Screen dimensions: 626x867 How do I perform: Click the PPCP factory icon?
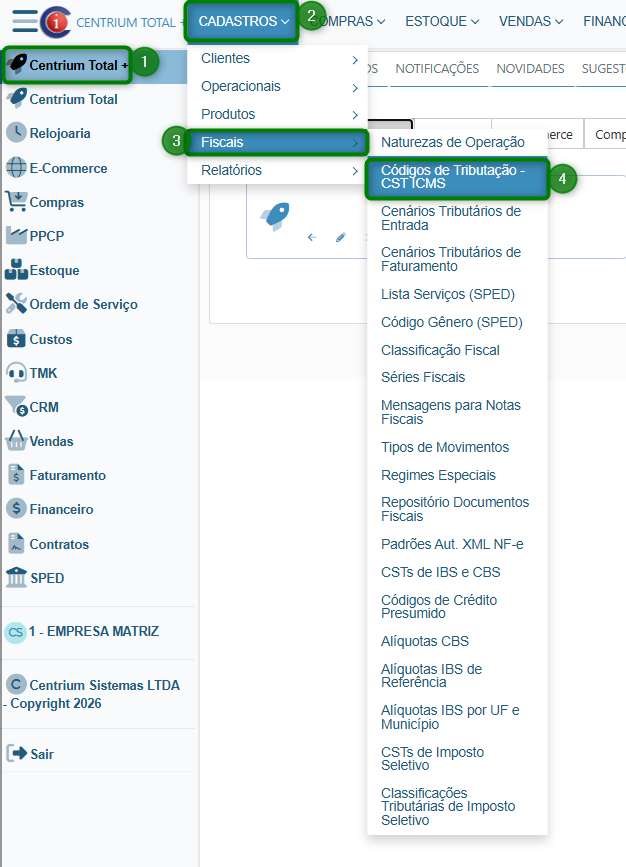point(16,236)
